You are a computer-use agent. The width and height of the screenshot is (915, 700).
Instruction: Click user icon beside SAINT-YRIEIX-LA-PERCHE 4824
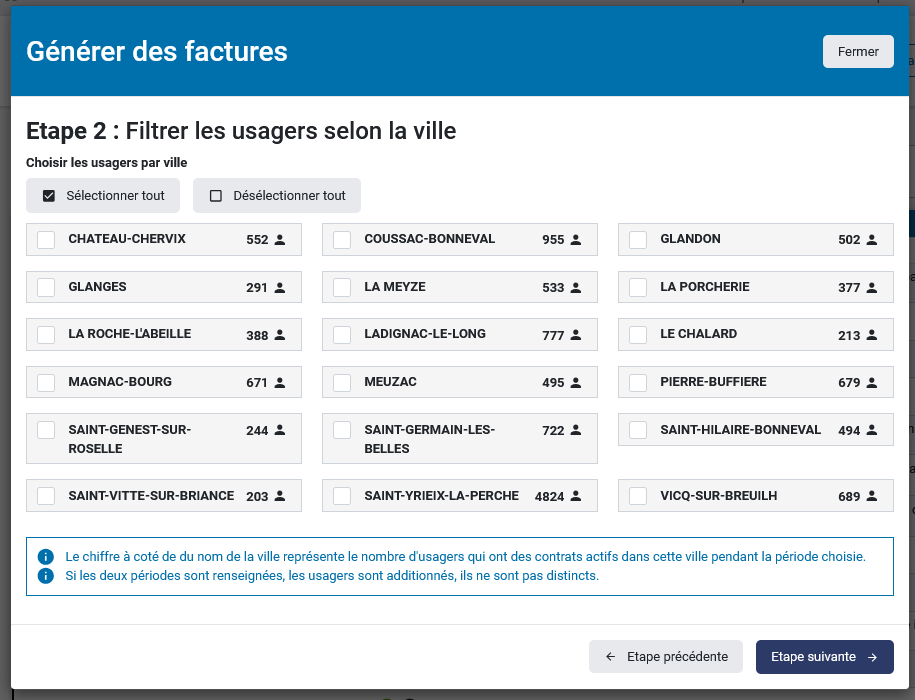(576, 496)
